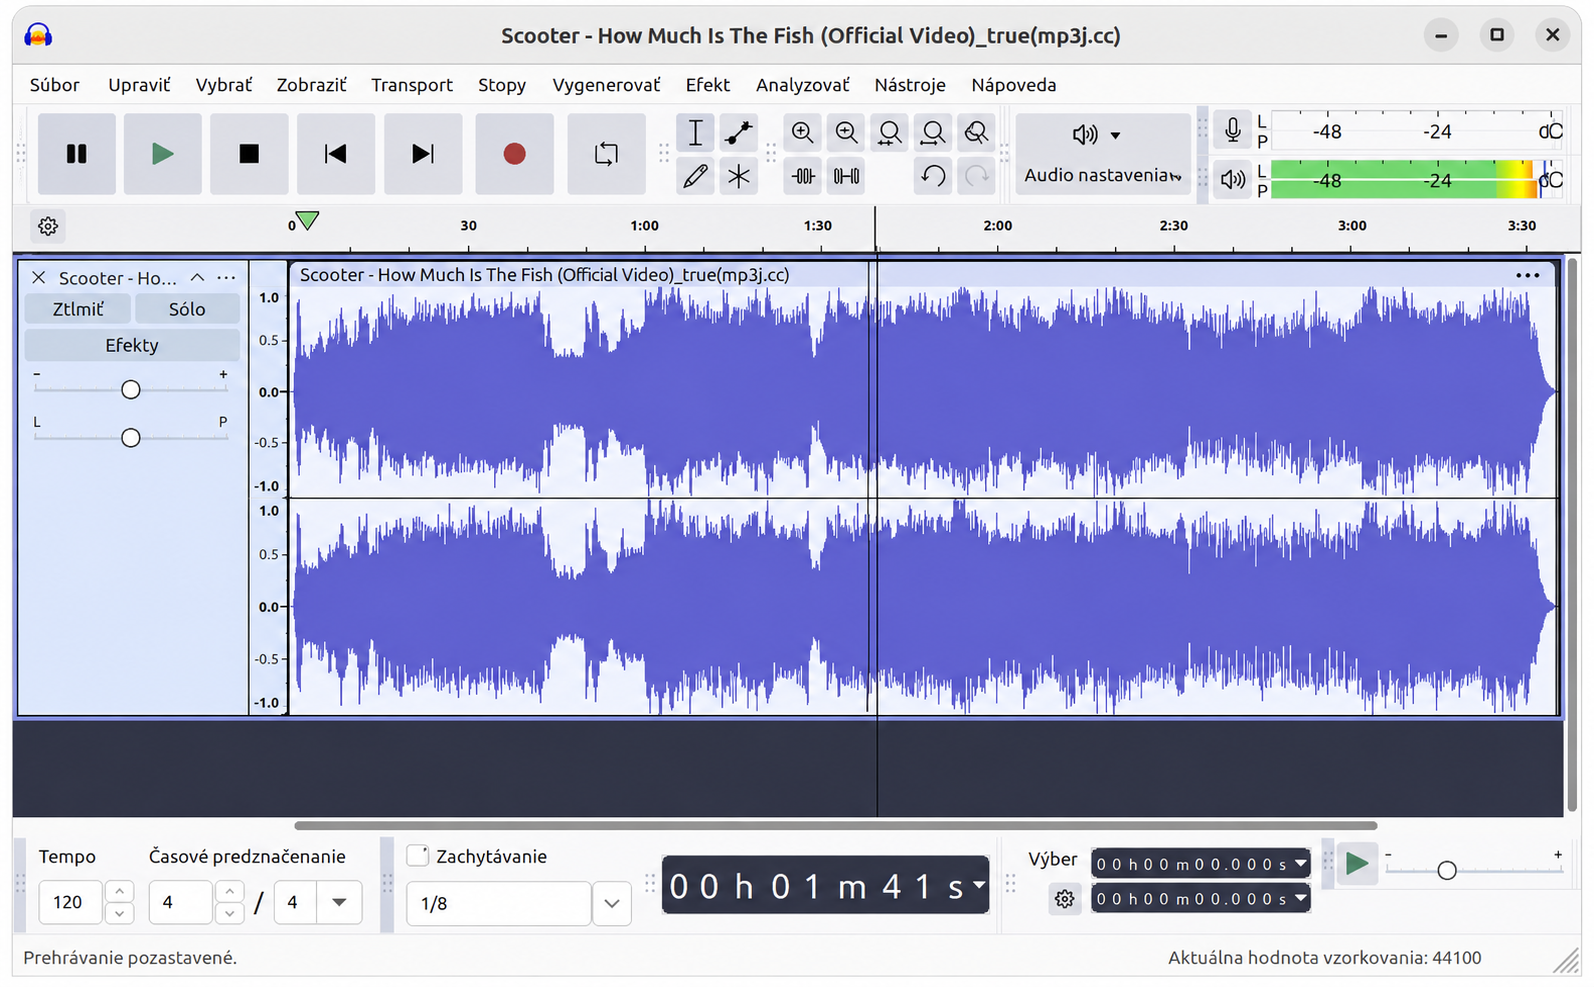Open time display format dropdown arrow
Viewport: 1594px width, 987px height.
coord(978,885)
